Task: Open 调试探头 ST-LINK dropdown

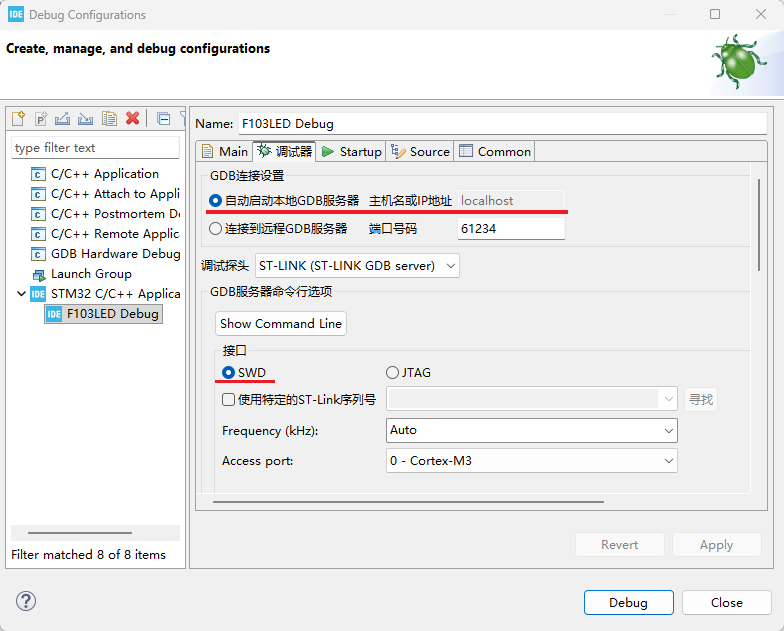Action: pos(357,266)
